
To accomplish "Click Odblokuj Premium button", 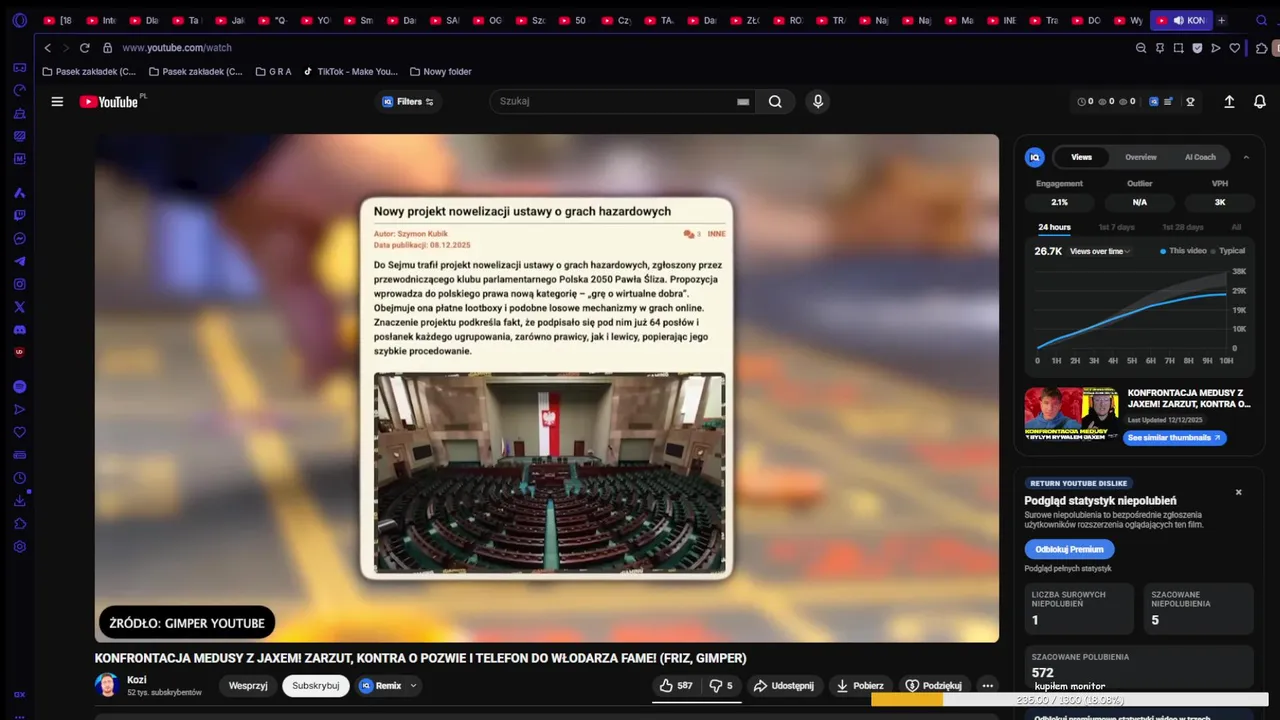I will coord(1069,549).
